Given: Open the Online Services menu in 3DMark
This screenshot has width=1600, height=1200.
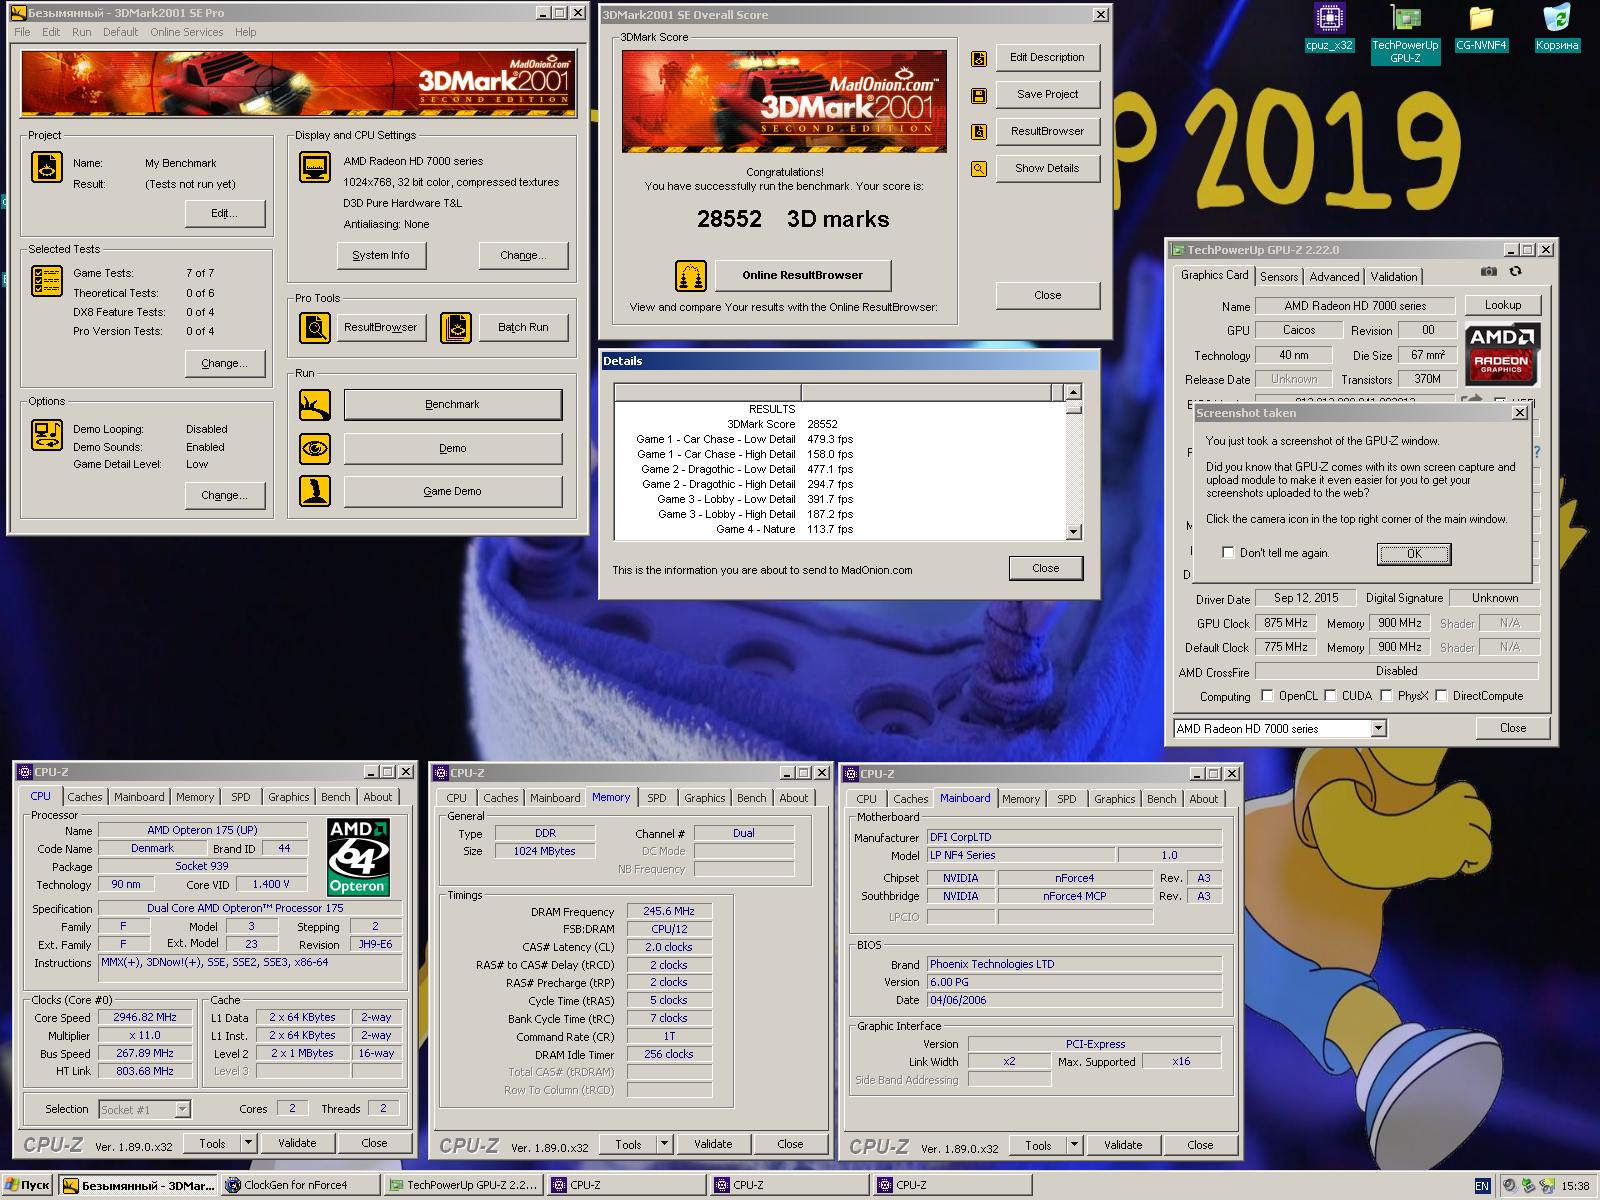Looking at the screenshot, I should (x=187, y=32).
